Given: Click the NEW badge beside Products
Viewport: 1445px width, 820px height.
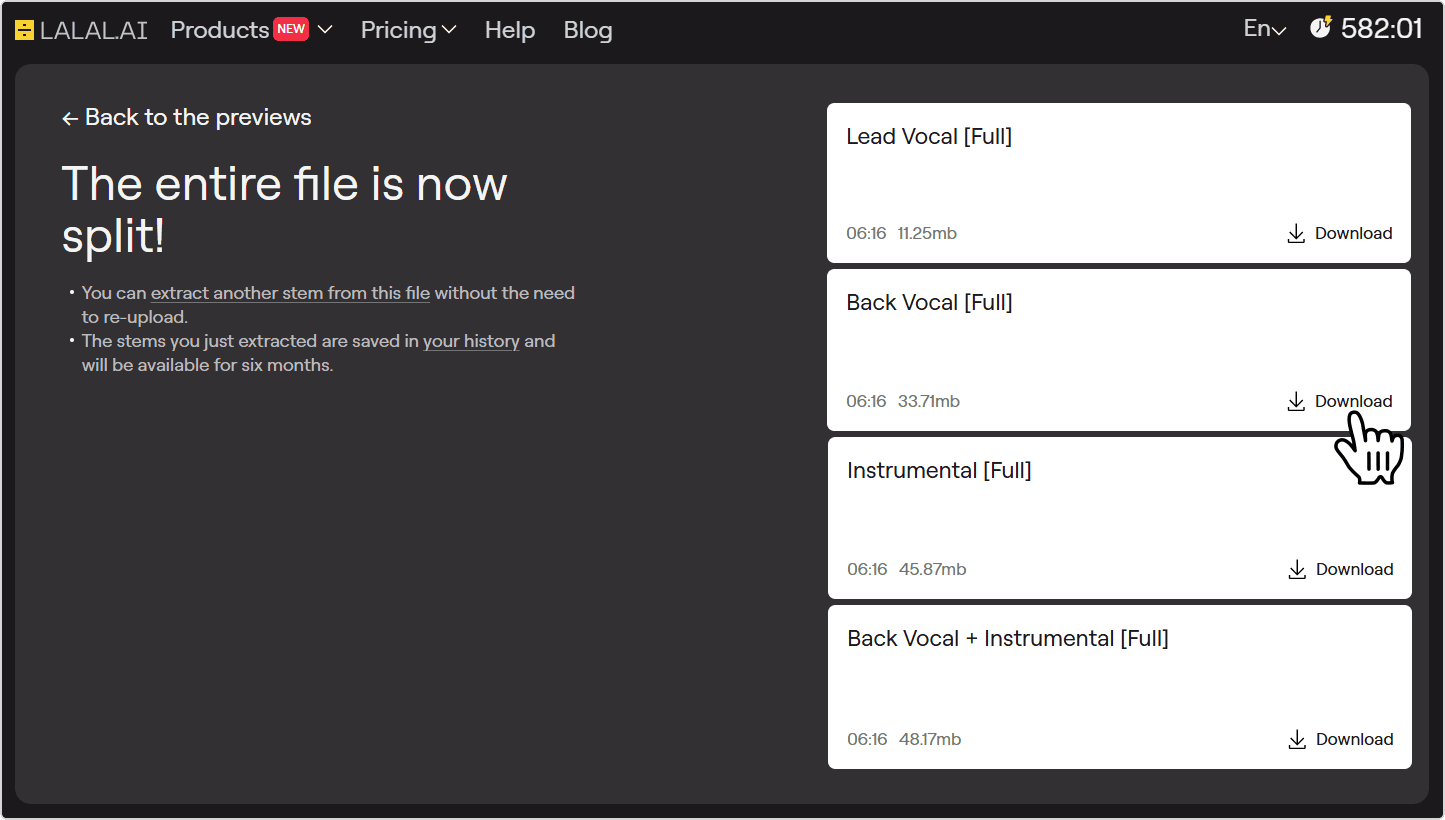Looking at the screenshot, I should pos(291,29).
